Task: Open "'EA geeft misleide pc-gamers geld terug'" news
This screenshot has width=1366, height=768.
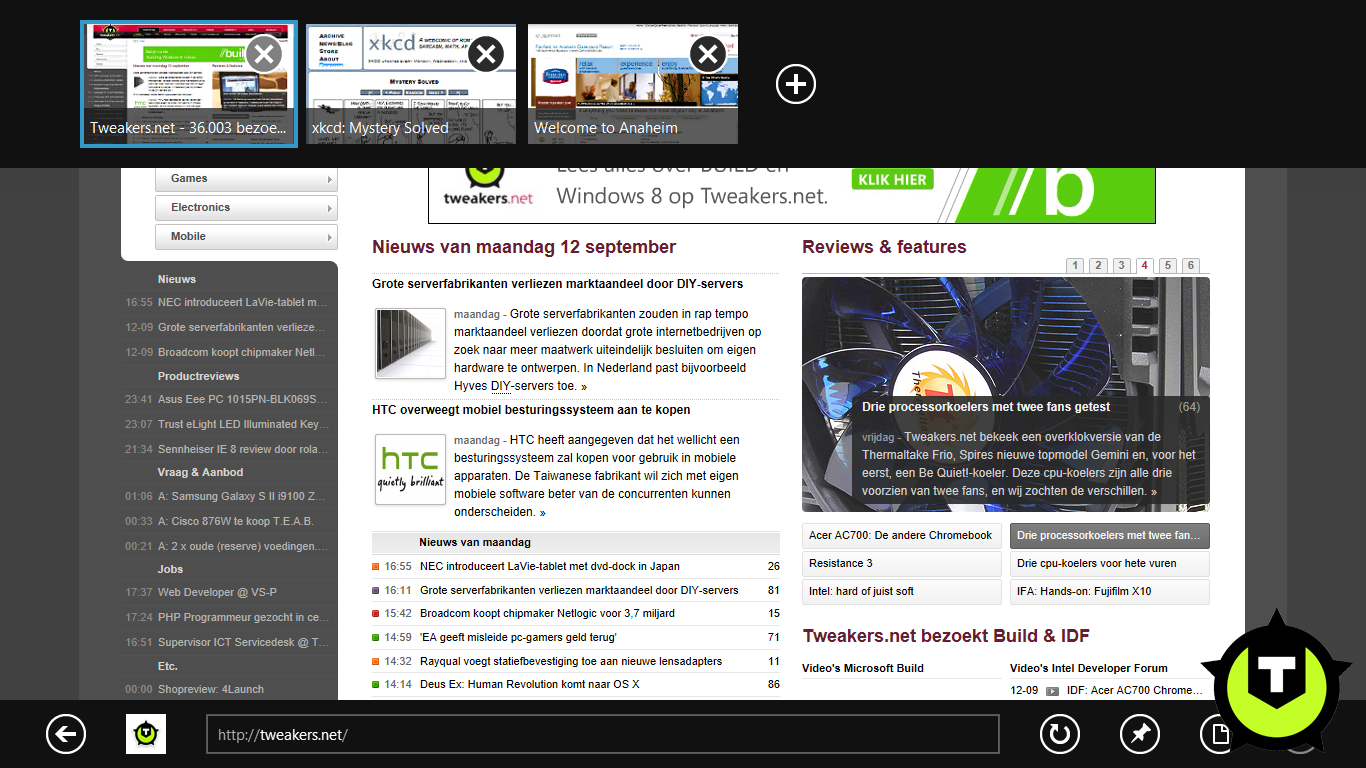Action: (519, 637)
